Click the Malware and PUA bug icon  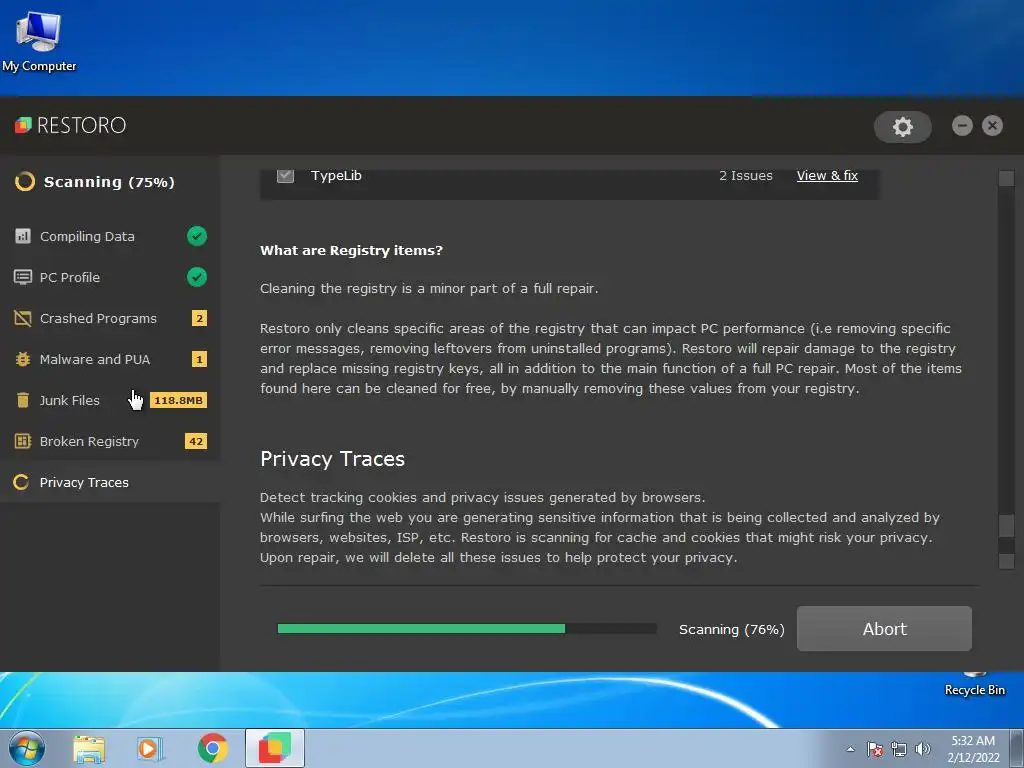tap(23, 359)
